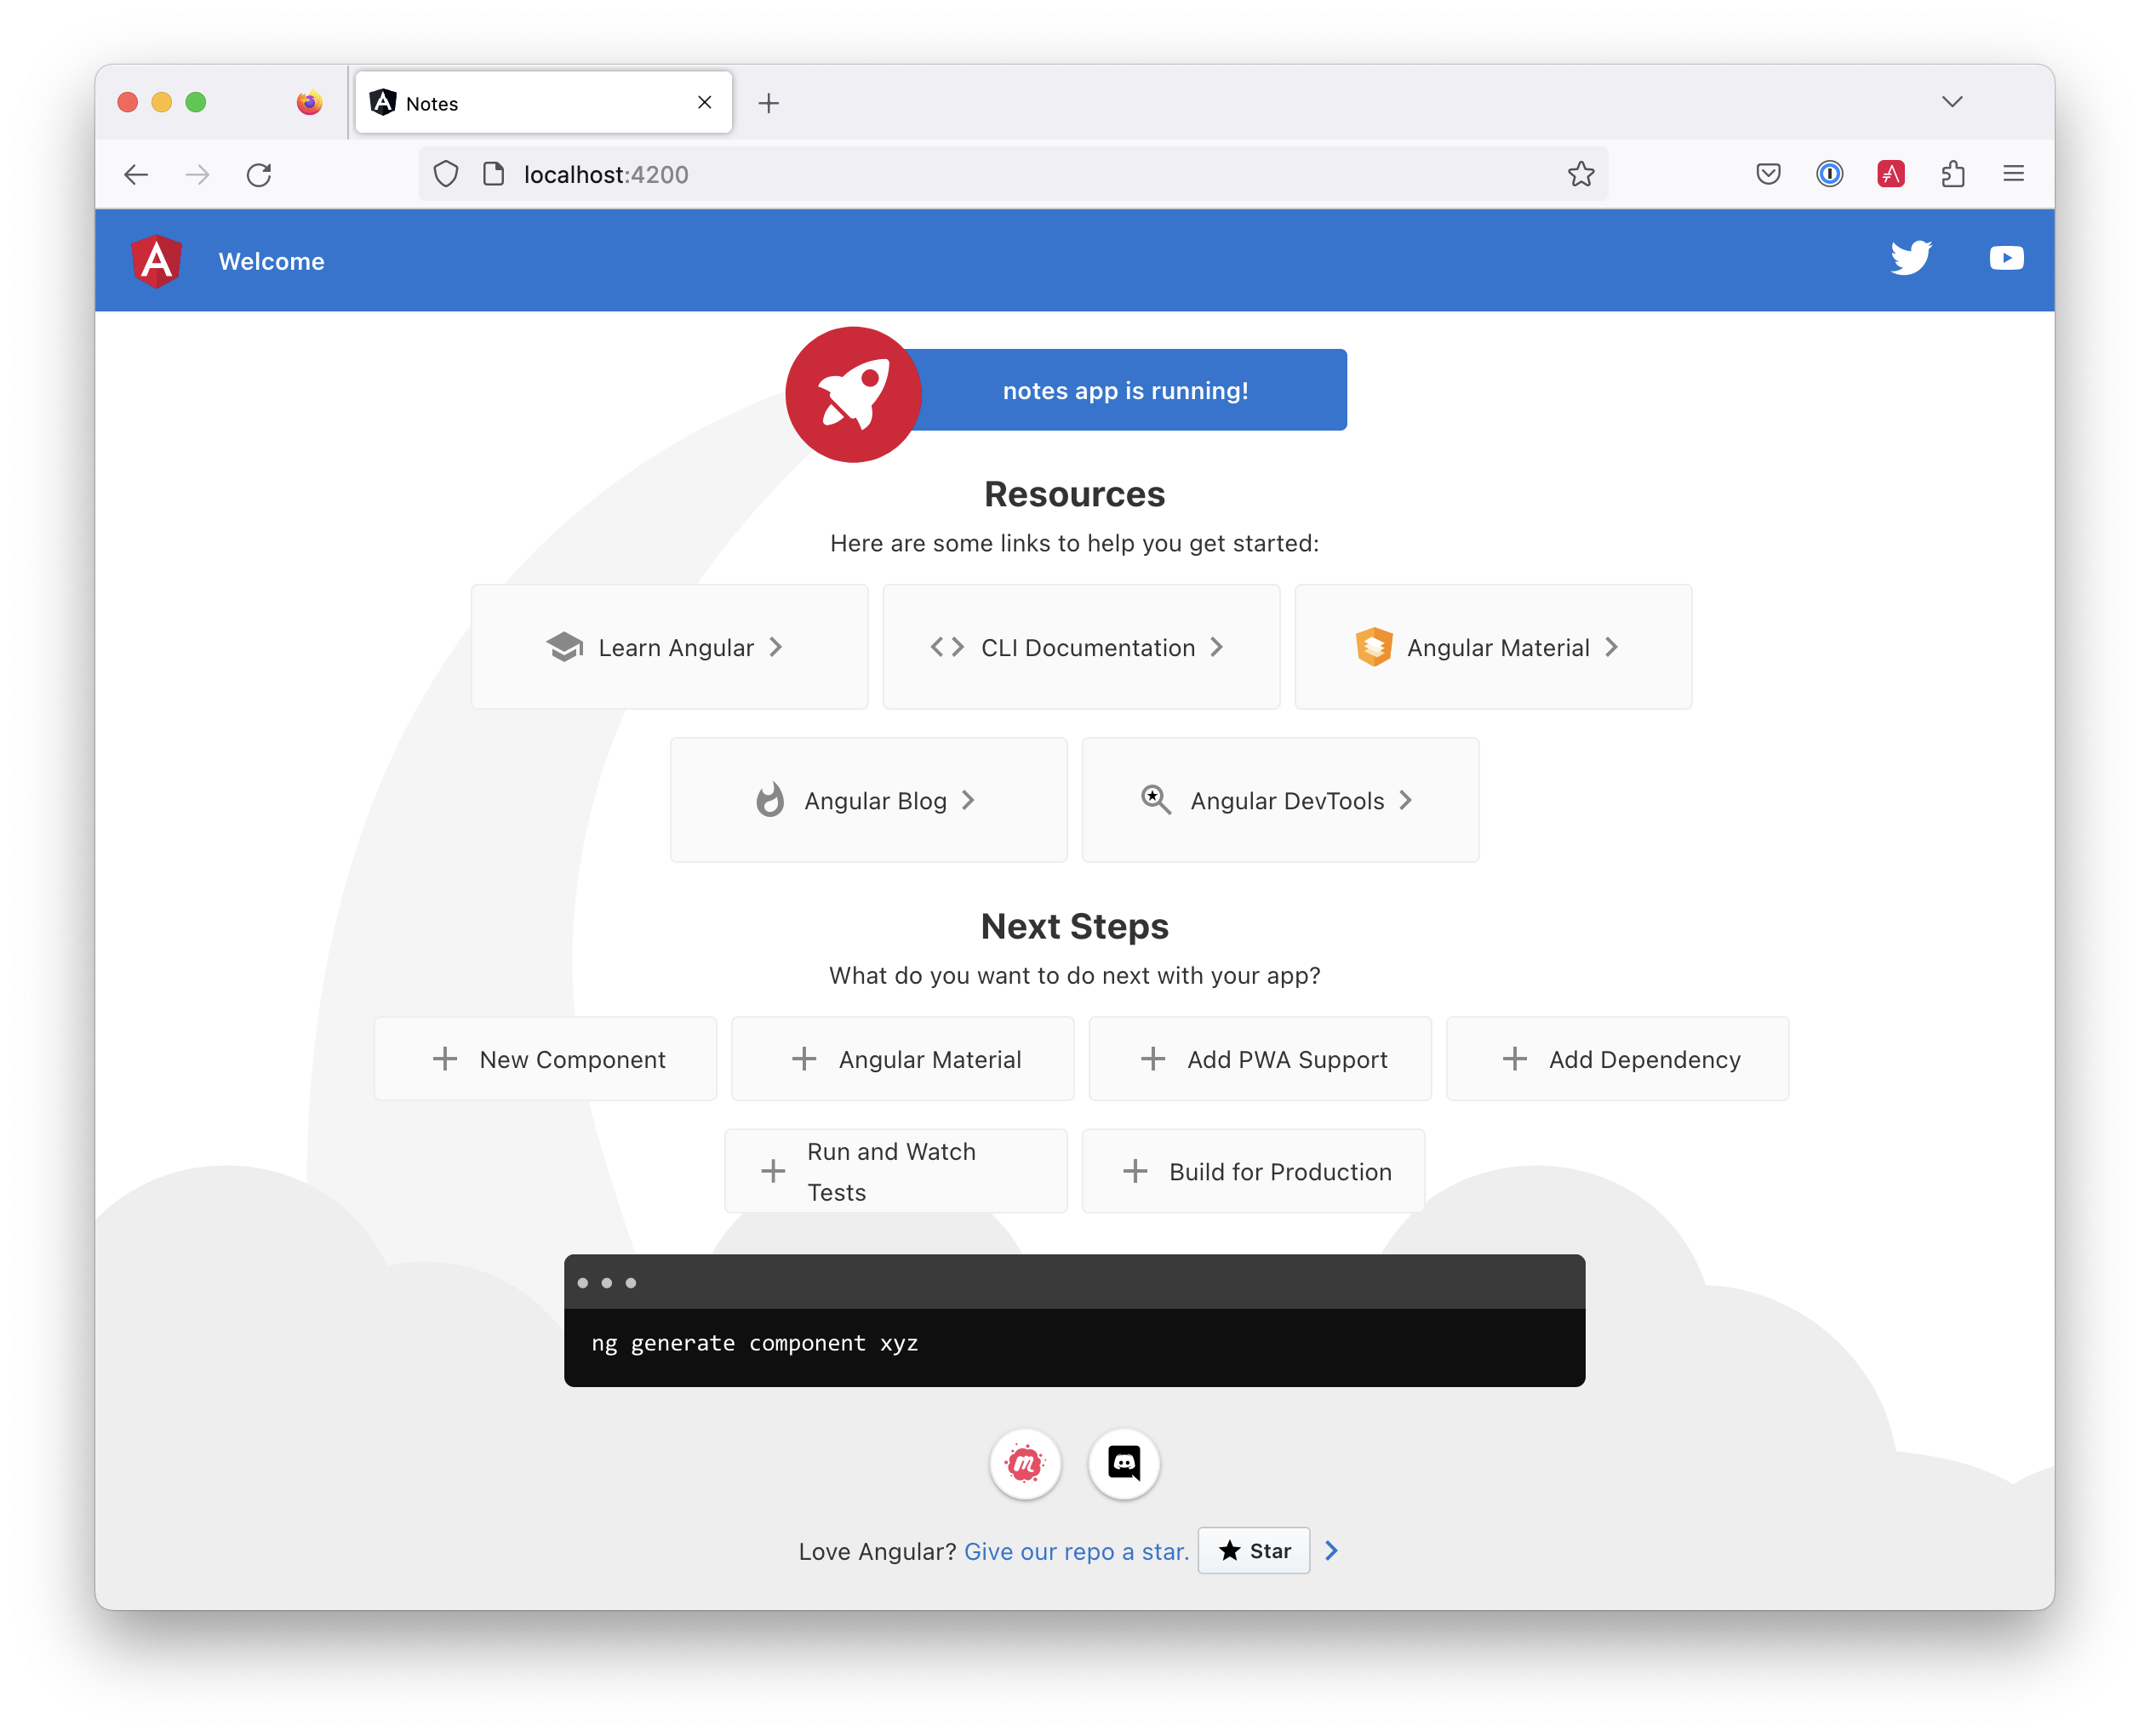Click the Angular Material shield icon
Viewport: 2150px width, 1736px height.
pyautogui.click(x=1375, y=647)
